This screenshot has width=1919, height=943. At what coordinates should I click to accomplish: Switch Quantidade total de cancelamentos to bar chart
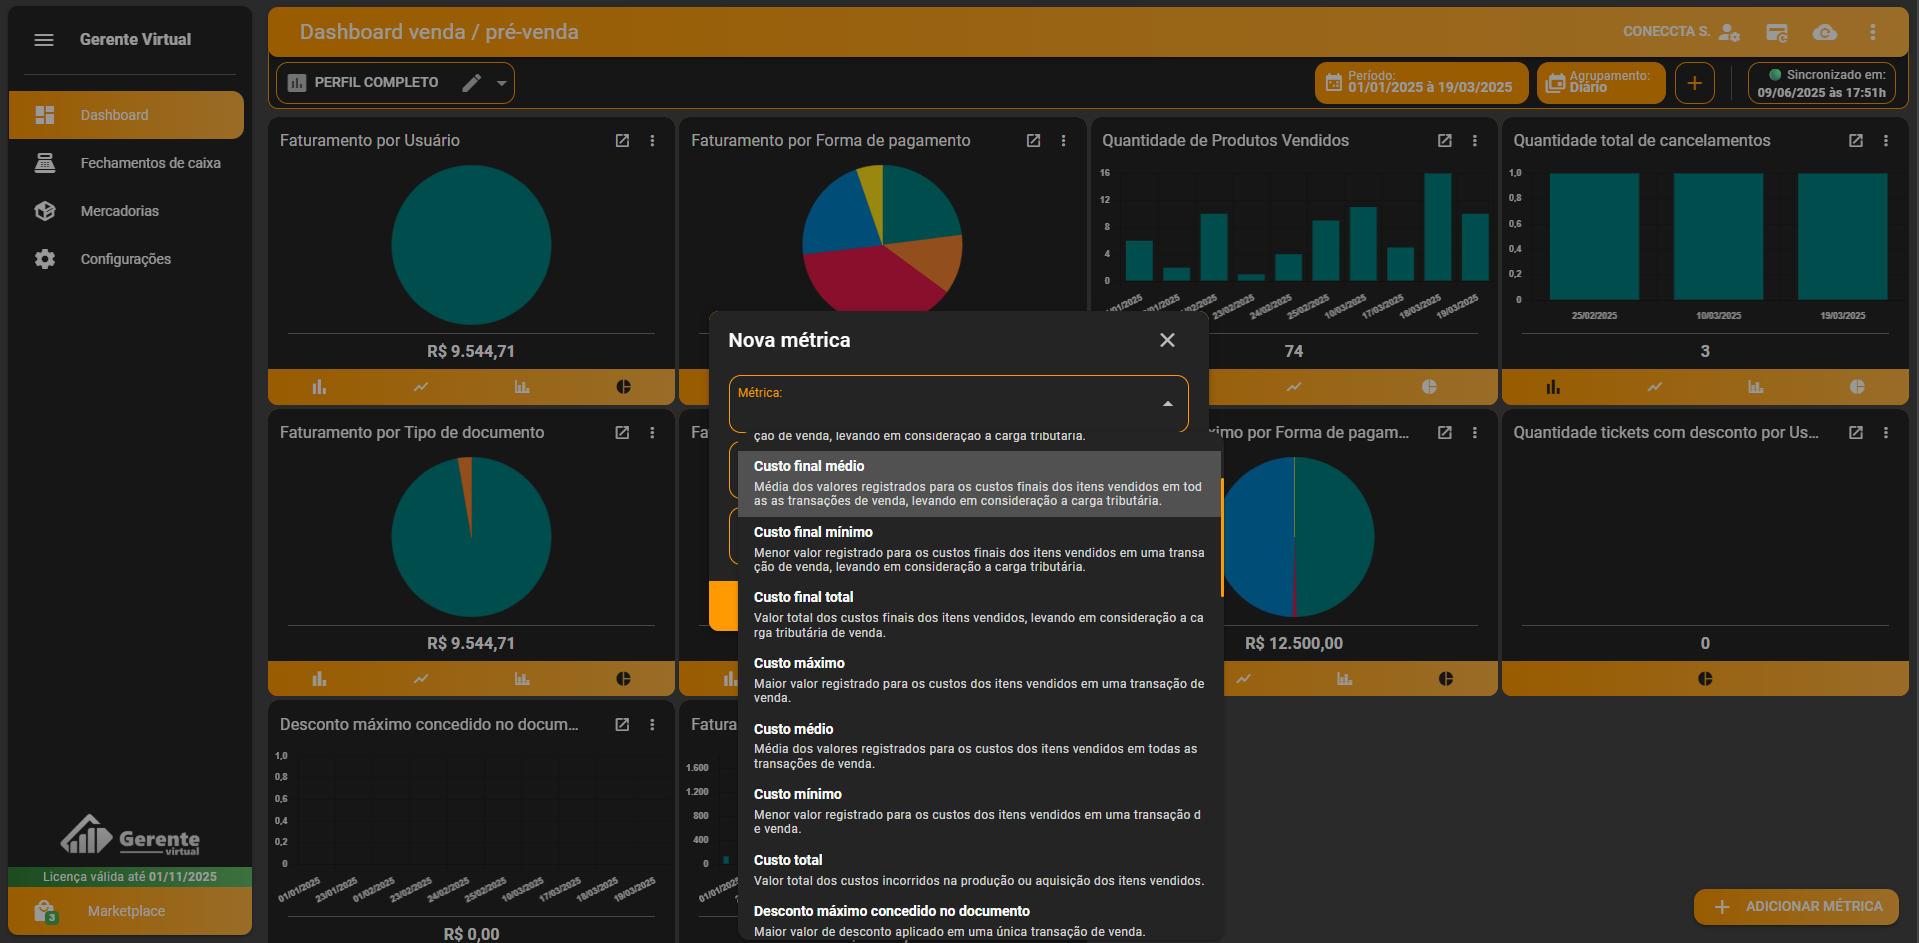pyautogui.click(x=1553, y=387)
